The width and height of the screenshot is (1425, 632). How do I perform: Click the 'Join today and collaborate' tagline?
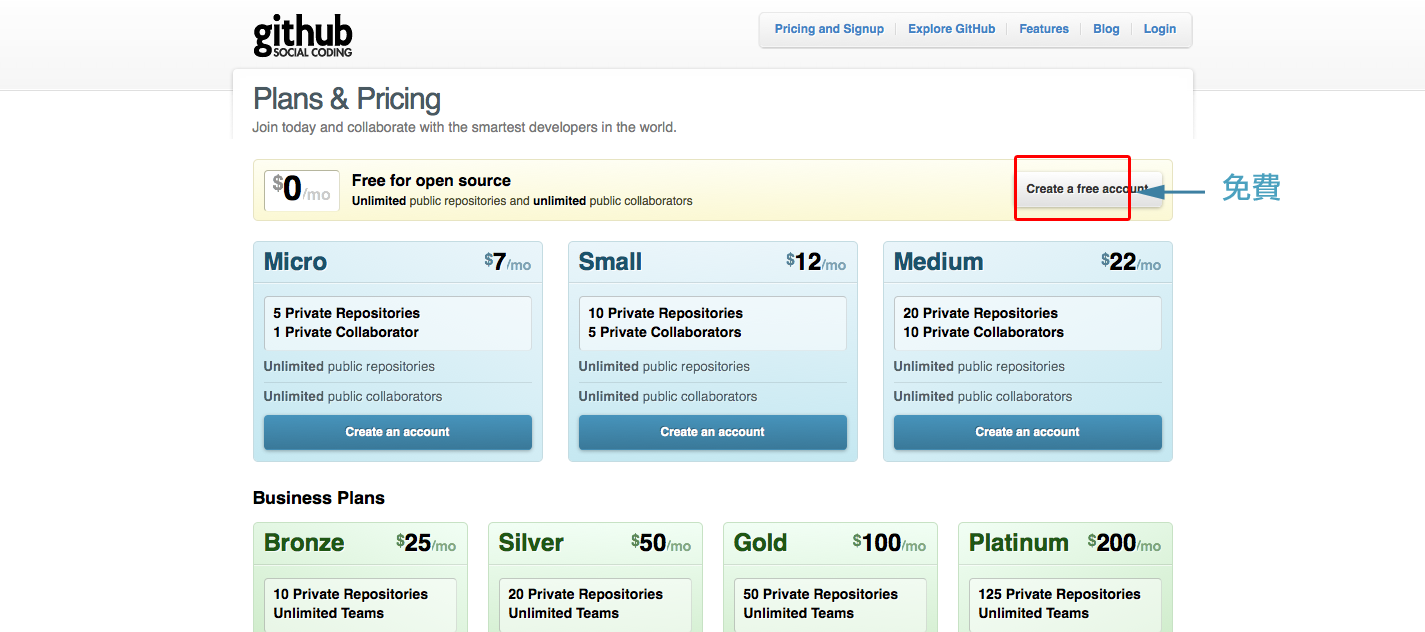click(464, 127)
